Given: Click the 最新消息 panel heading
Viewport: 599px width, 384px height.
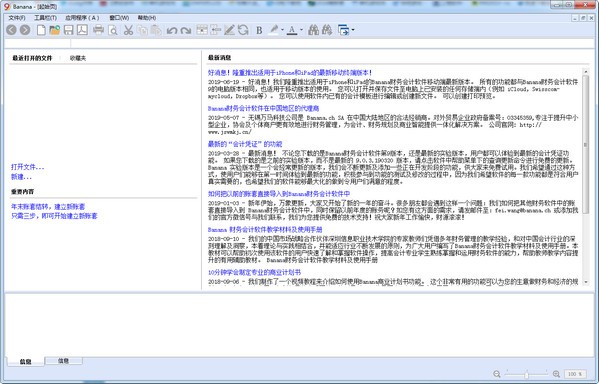Looking at the screenshot, I should click(x=220, y=58).
